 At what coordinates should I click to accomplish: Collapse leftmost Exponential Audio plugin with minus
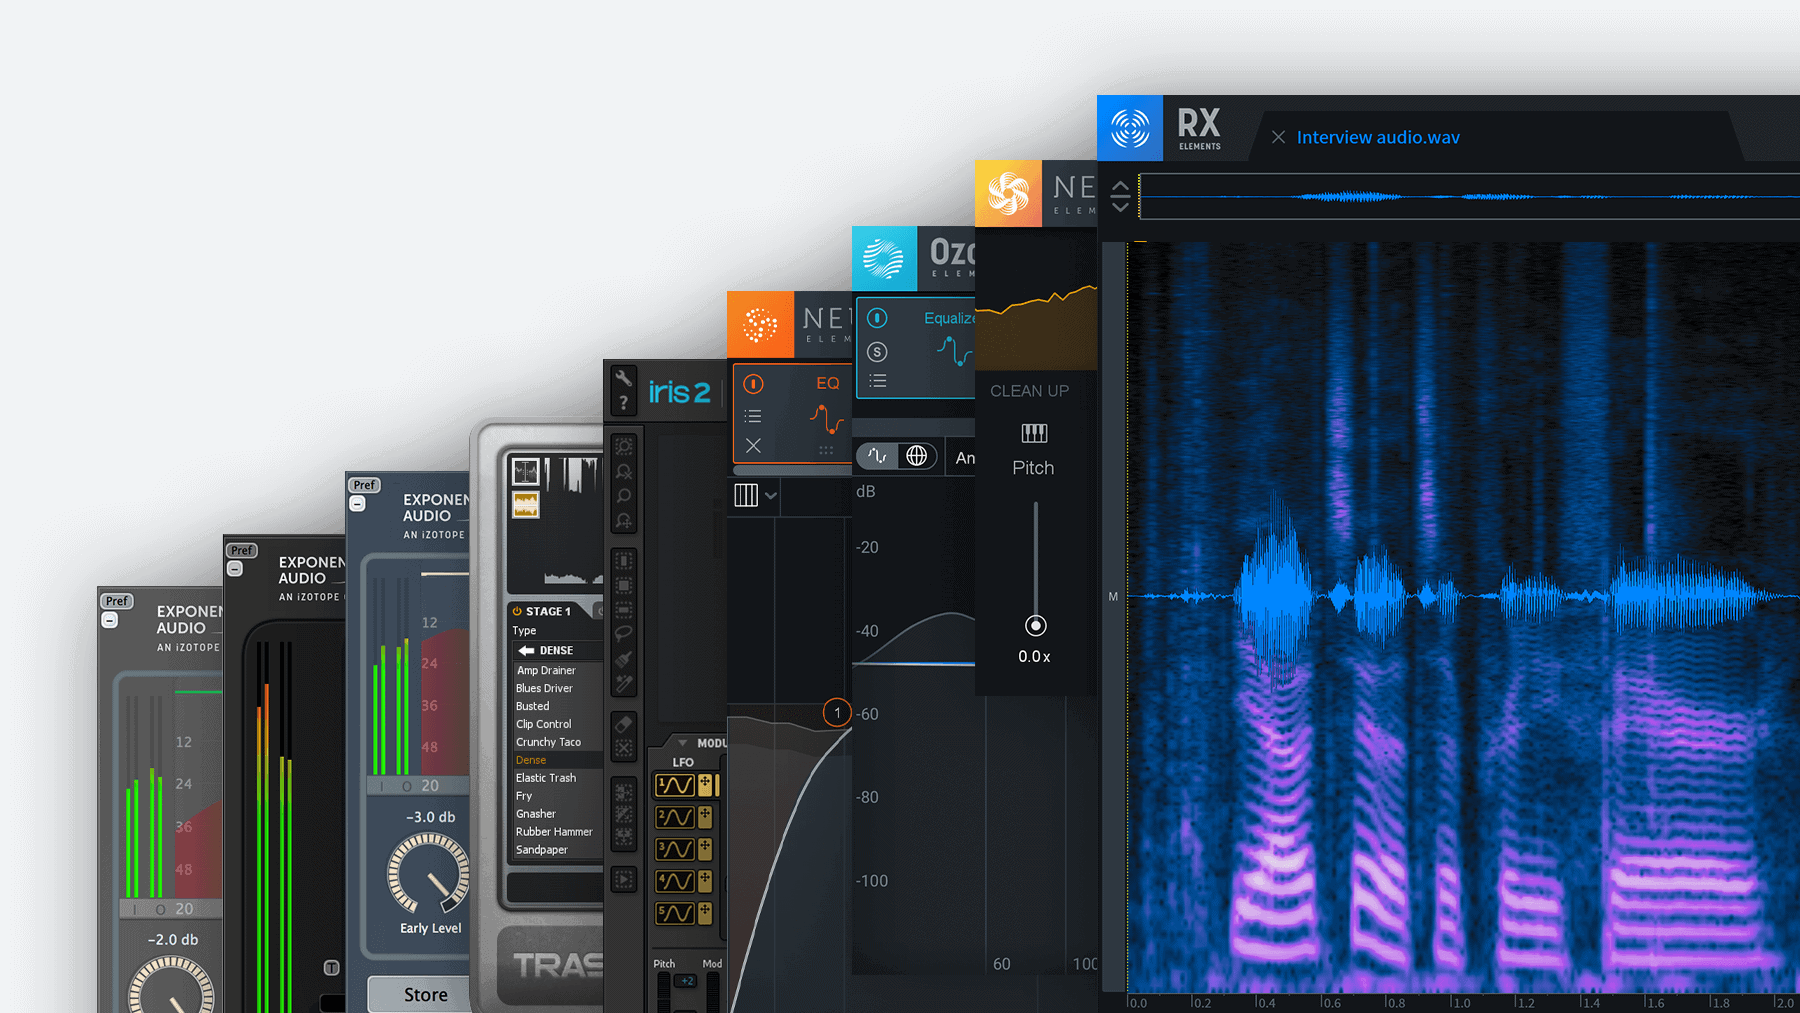click(x=110, y=620)
